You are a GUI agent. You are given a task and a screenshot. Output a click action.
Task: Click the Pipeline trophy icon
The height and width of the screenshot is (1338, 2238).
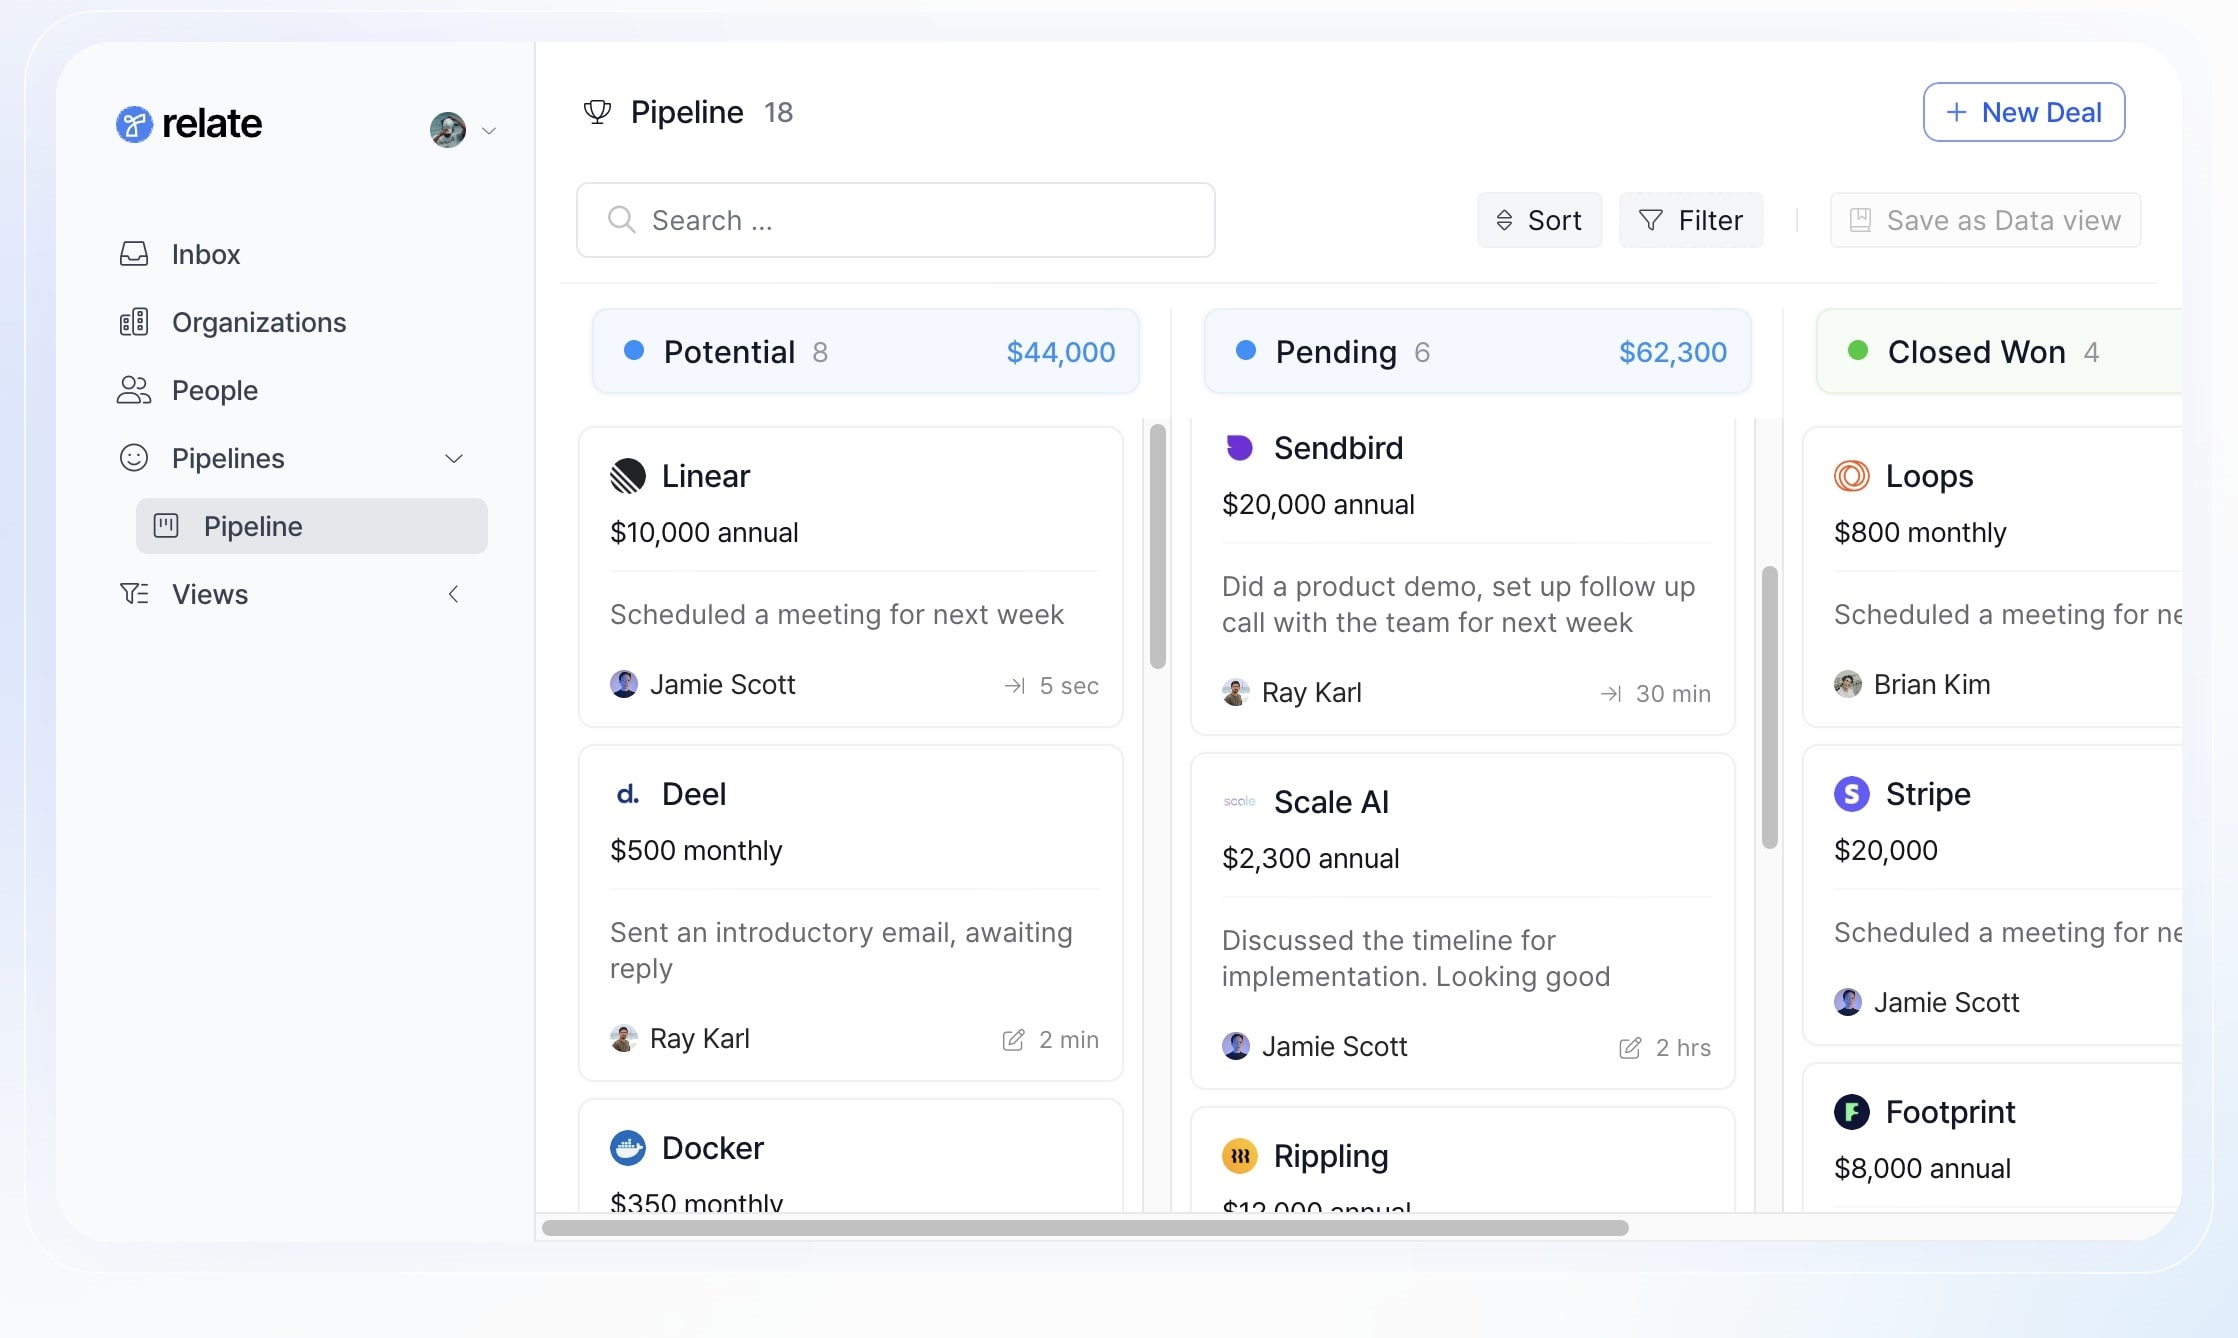(x=597, y=112)
